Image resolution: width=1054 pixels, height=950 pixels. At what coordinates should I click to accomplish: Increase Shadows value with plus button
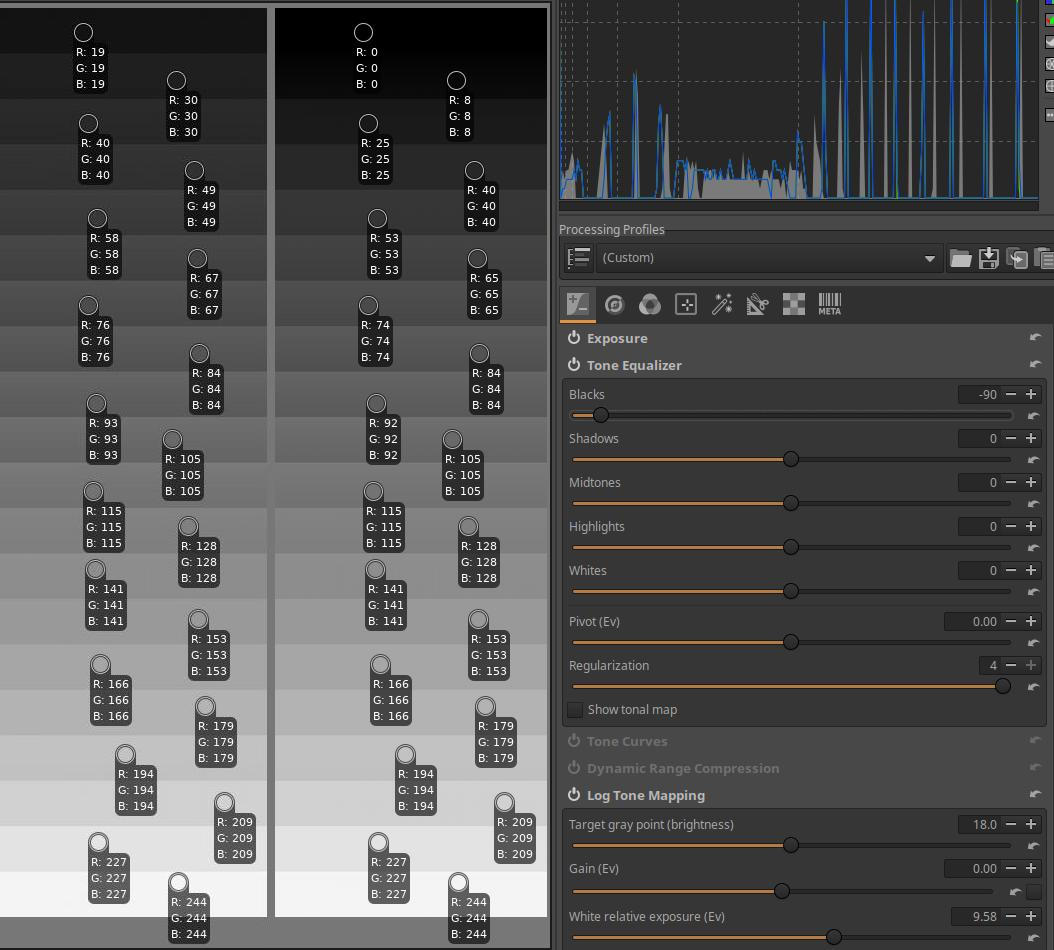tap(1030, 438)
